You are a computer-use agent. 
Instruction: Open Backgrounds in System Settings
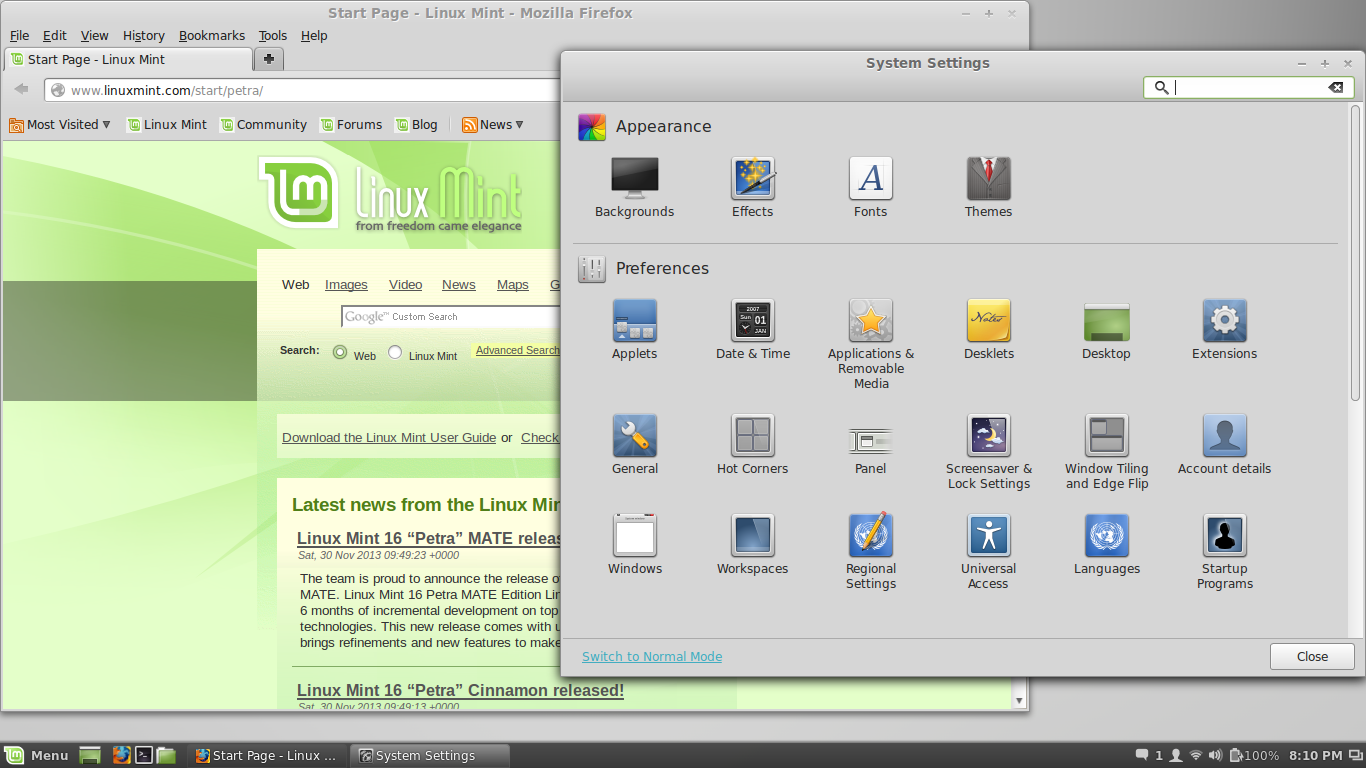click(634, 188)
